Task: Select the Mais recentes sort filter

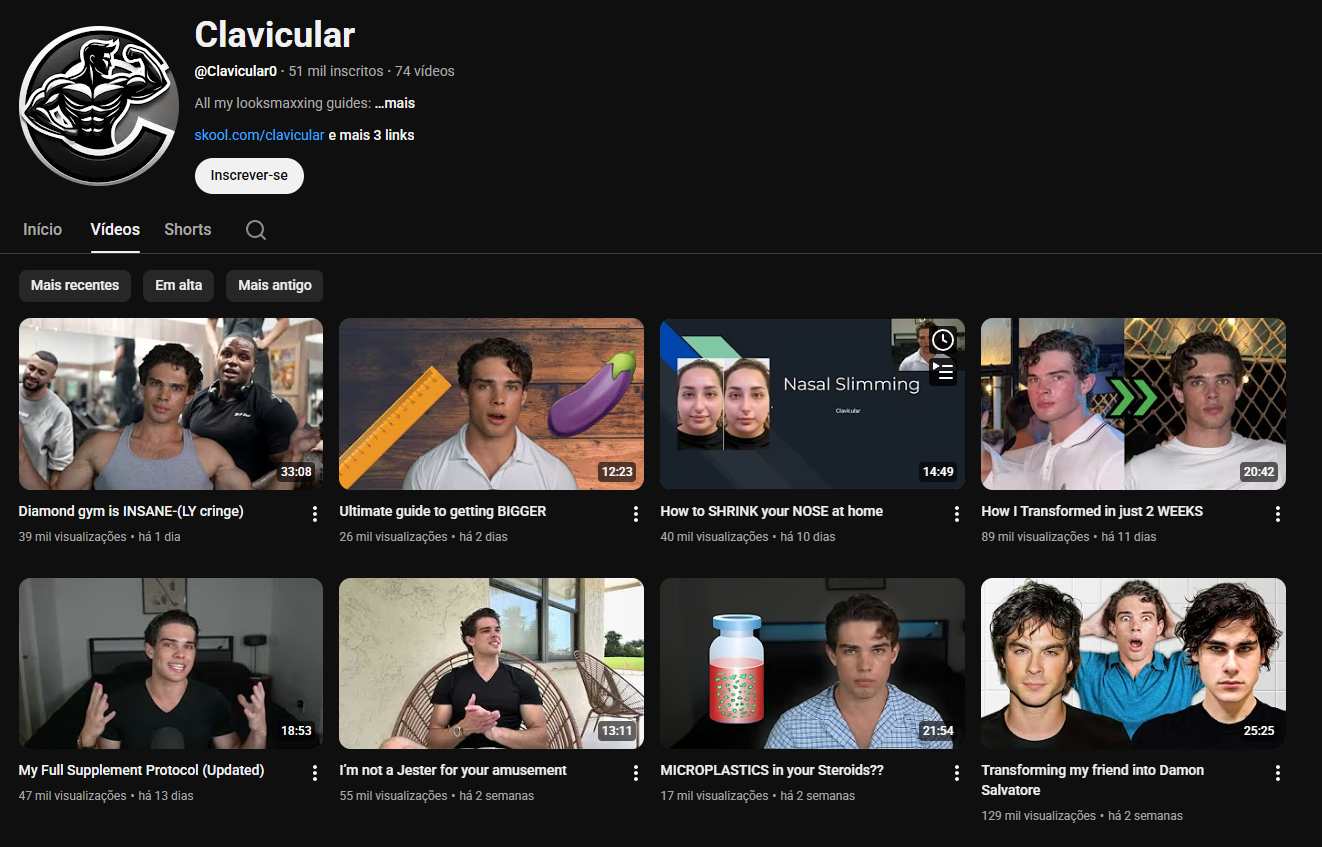Action: click(75, 285)
